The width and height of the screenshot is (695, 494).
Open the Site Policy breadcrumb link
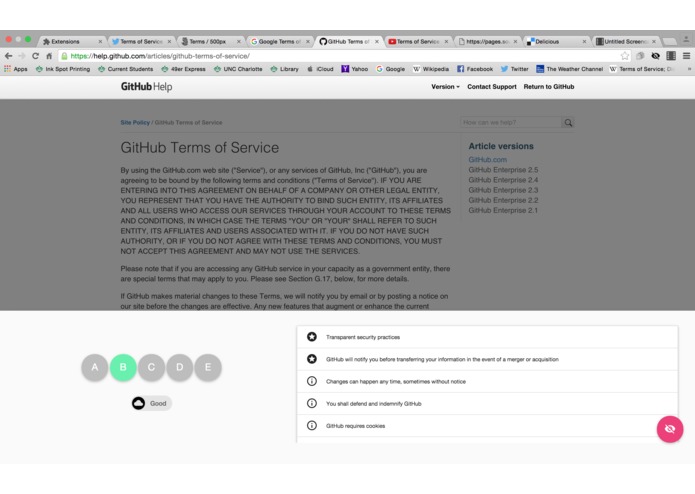click(135, 123)
